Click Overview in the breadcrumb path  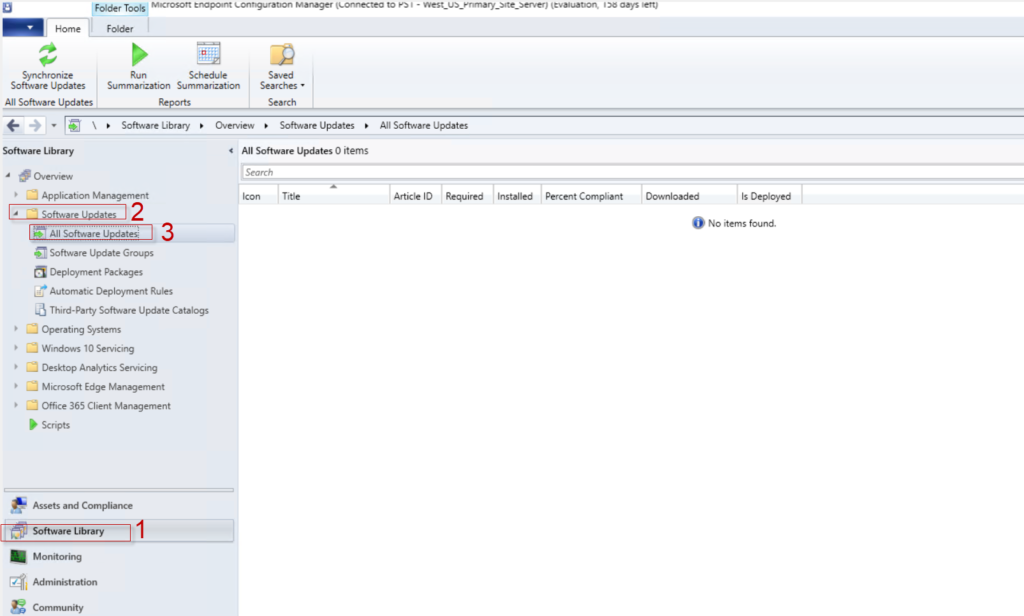point(234,125)
